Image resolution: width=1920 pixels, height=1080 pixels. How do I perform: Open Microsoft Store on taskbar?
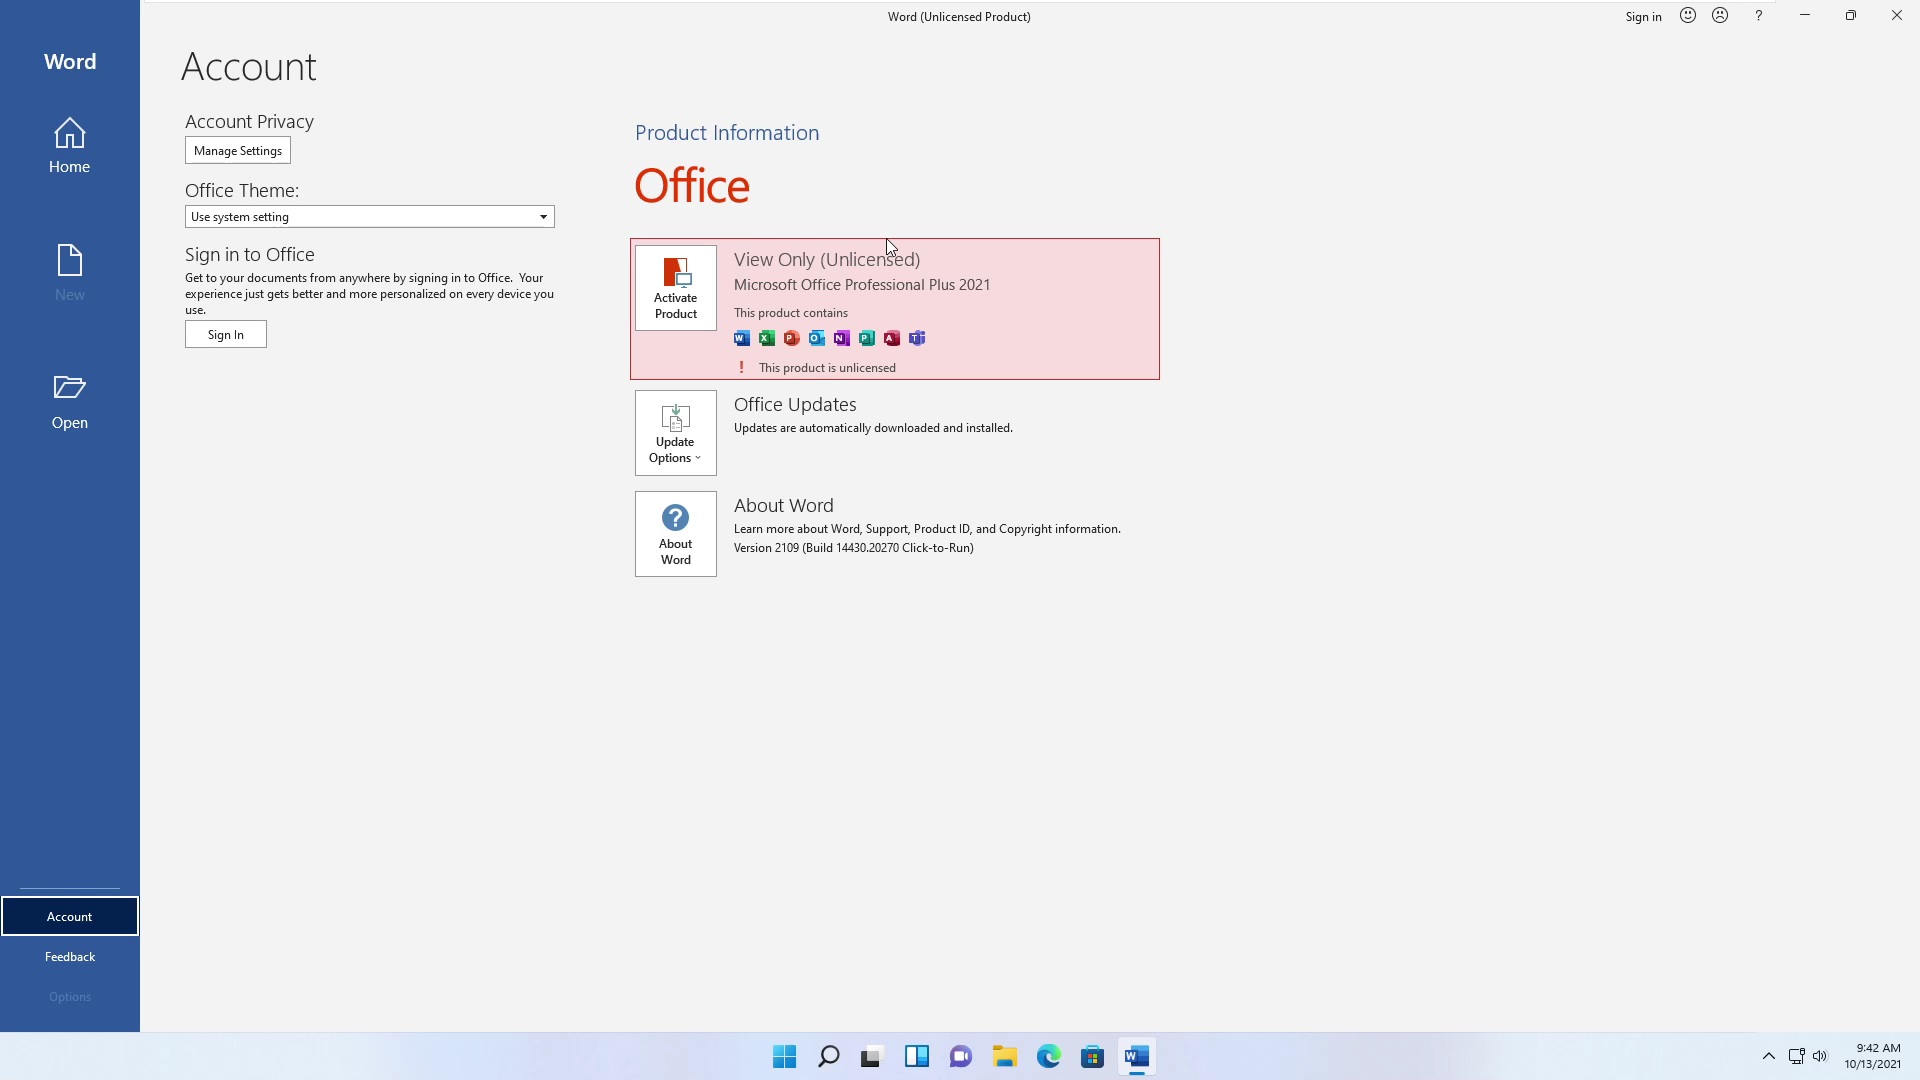coord(1093,1057)
